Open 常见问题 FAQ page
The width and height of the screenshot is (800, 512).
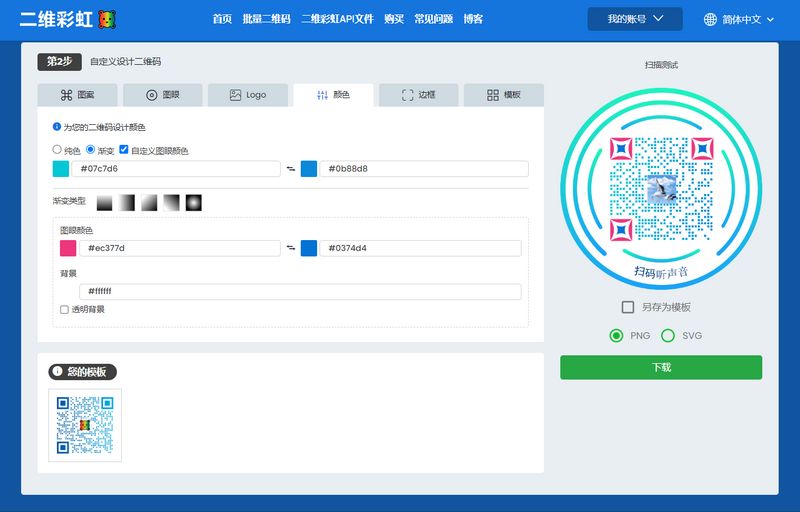point(434,19)
